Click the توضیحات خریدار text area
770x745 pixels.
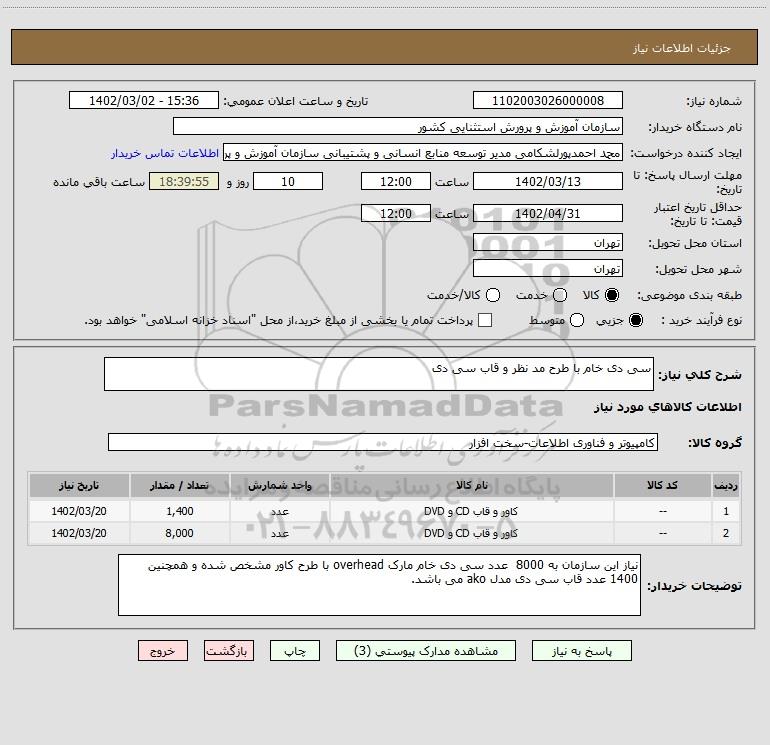(379, 585)
